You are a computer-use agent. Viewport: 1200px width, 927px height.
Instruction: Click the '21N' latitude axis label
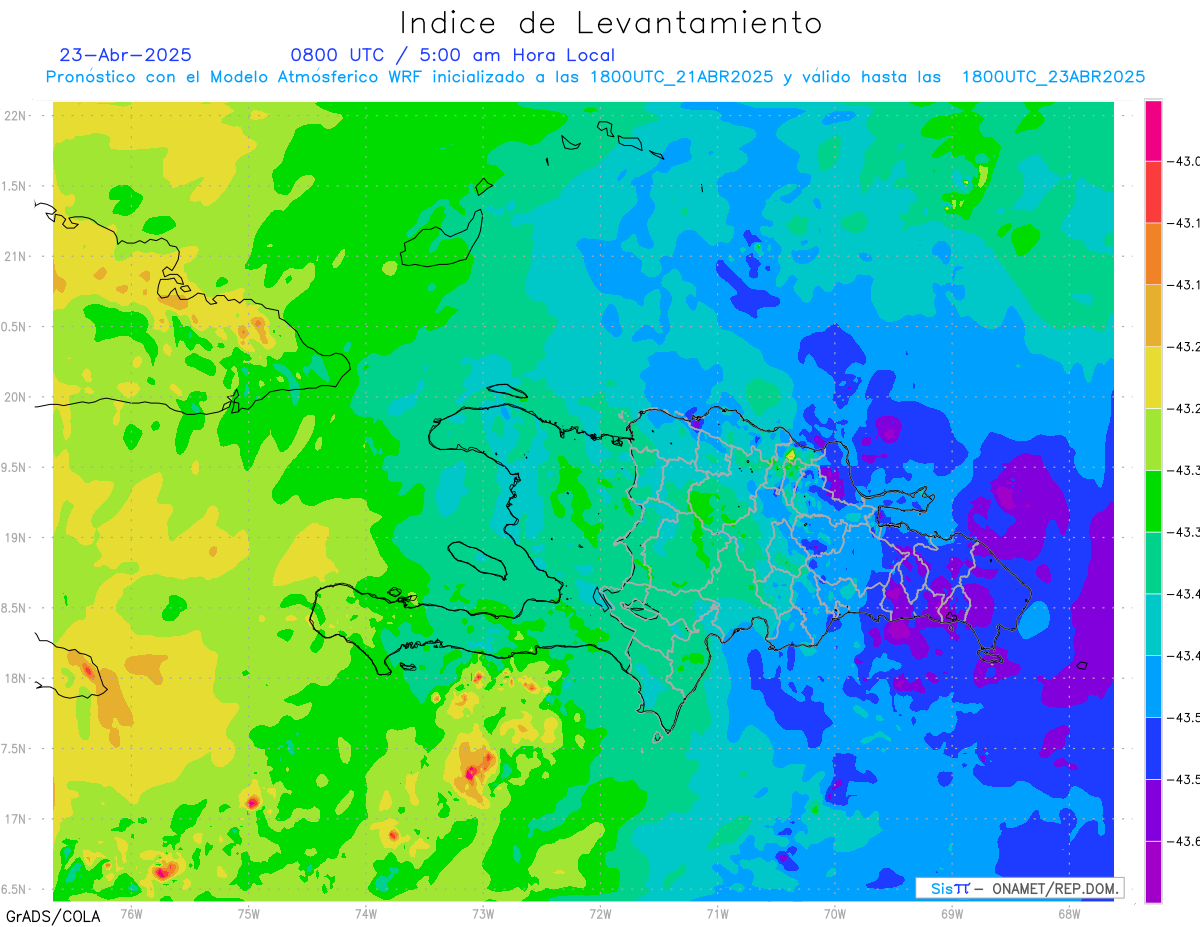click(x=16, y=256)
